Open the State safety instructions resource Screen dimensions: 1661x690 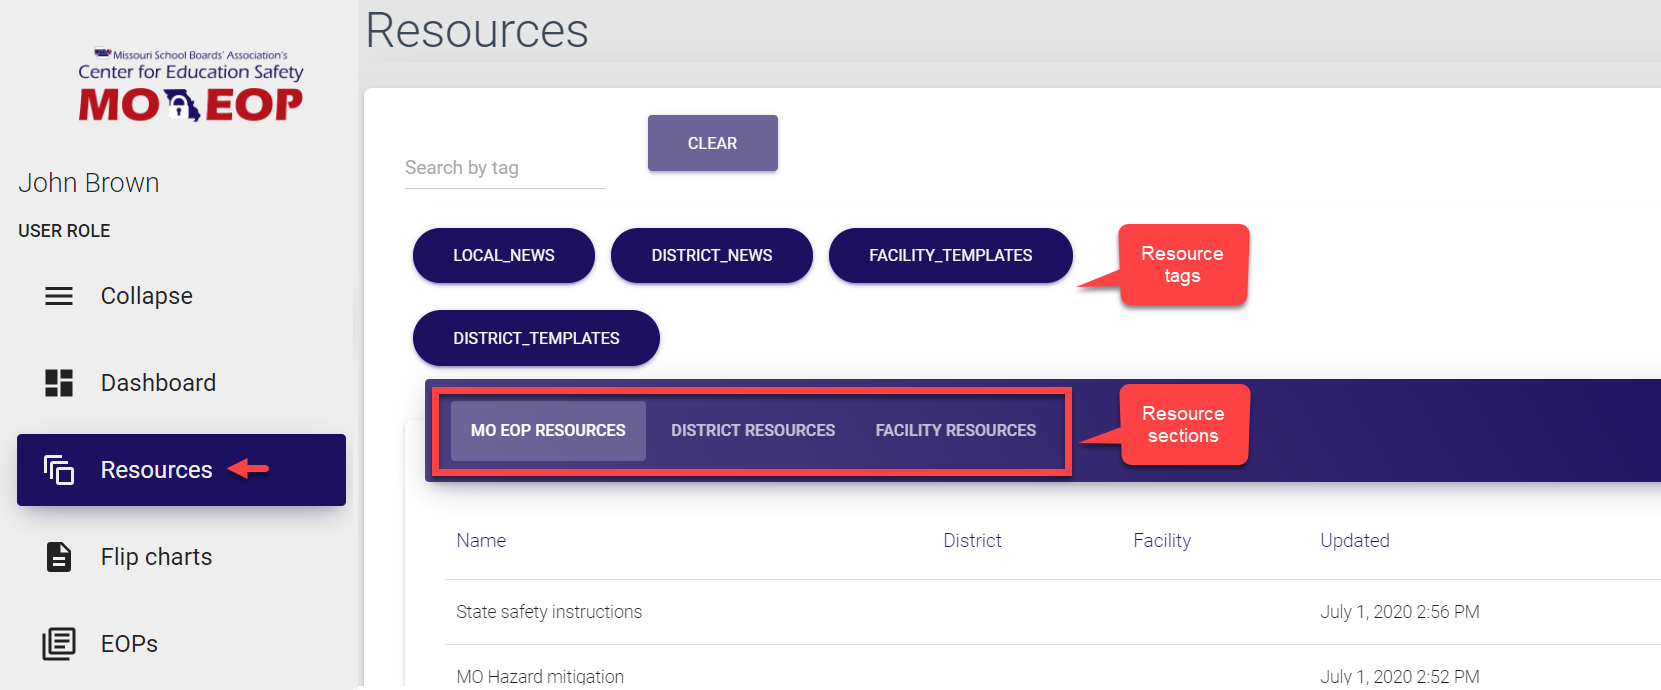pyautogui.click(x=549, y=612)
